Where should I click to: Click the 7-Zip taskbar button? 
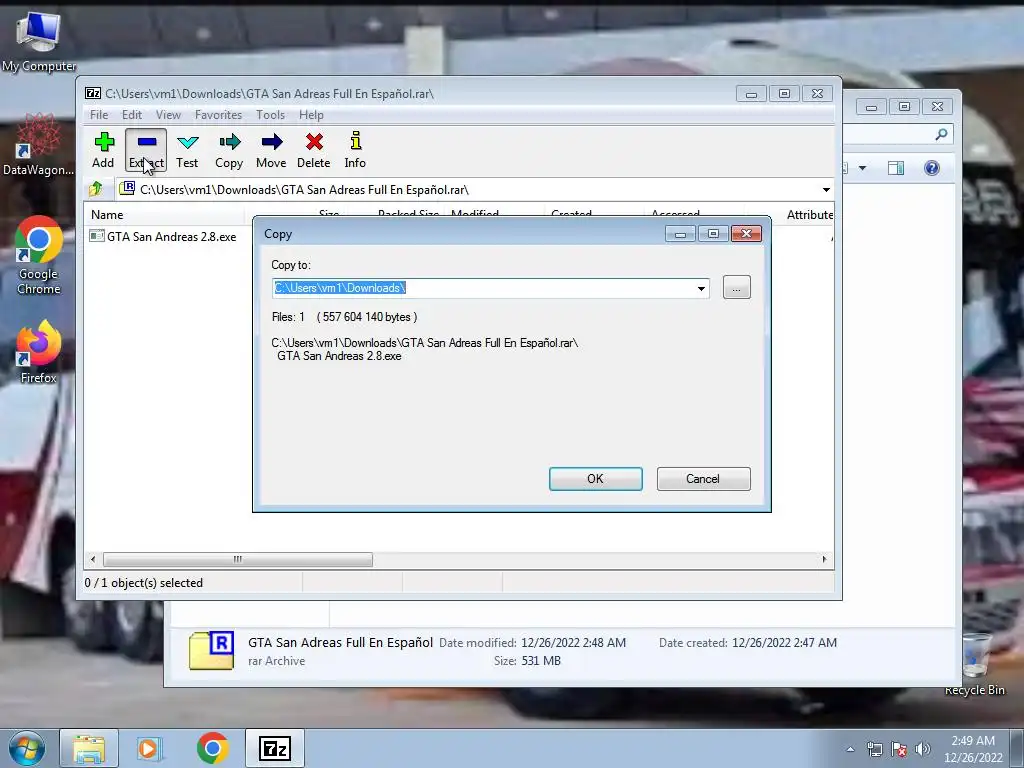[275, 748]
